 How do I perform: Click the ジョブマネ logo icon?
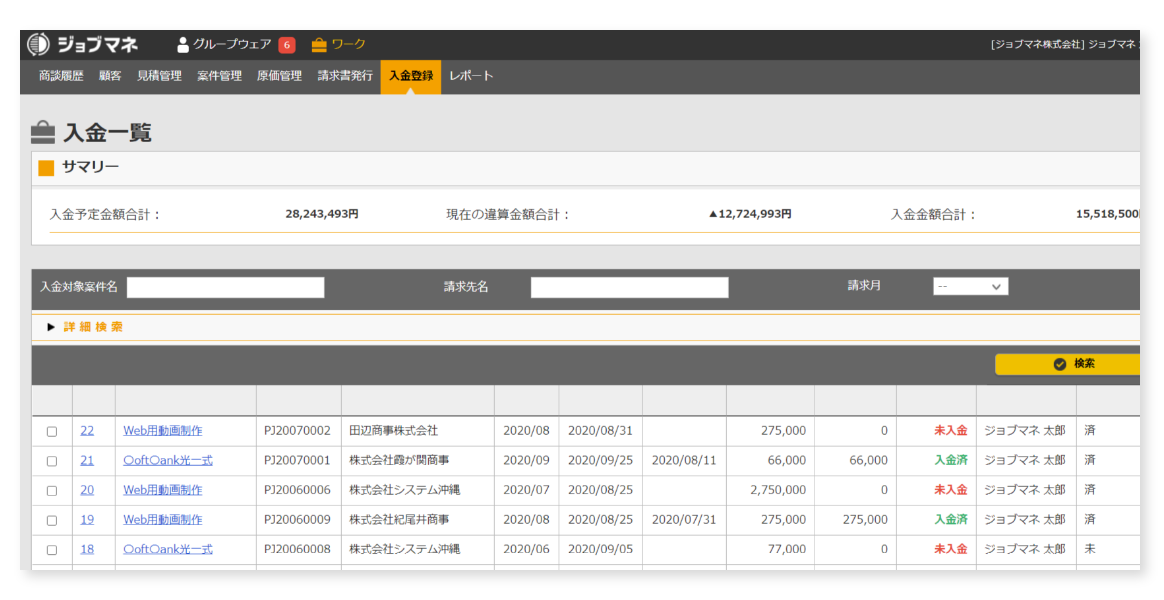click(38, 45)
